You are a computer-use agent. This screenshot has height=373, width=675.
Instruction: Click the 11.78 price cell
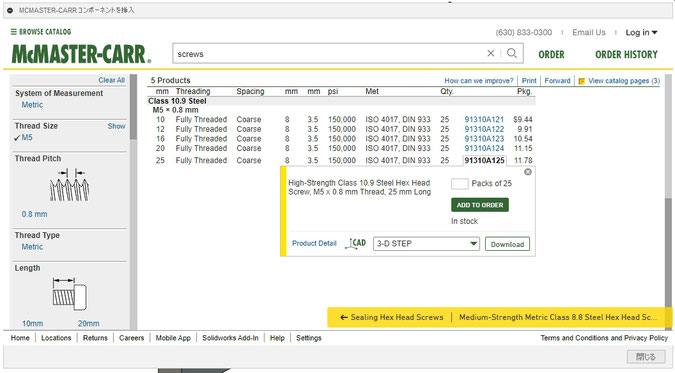pyautogui.click(x=523, y=160)
